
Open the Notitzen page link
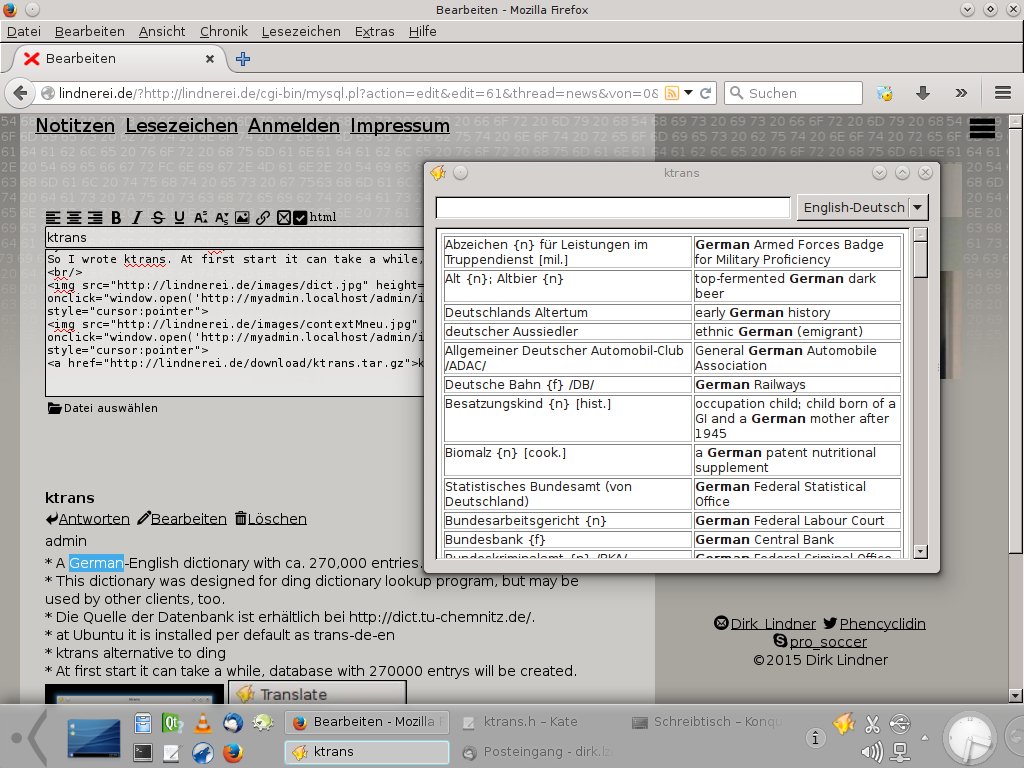(75, 125)
